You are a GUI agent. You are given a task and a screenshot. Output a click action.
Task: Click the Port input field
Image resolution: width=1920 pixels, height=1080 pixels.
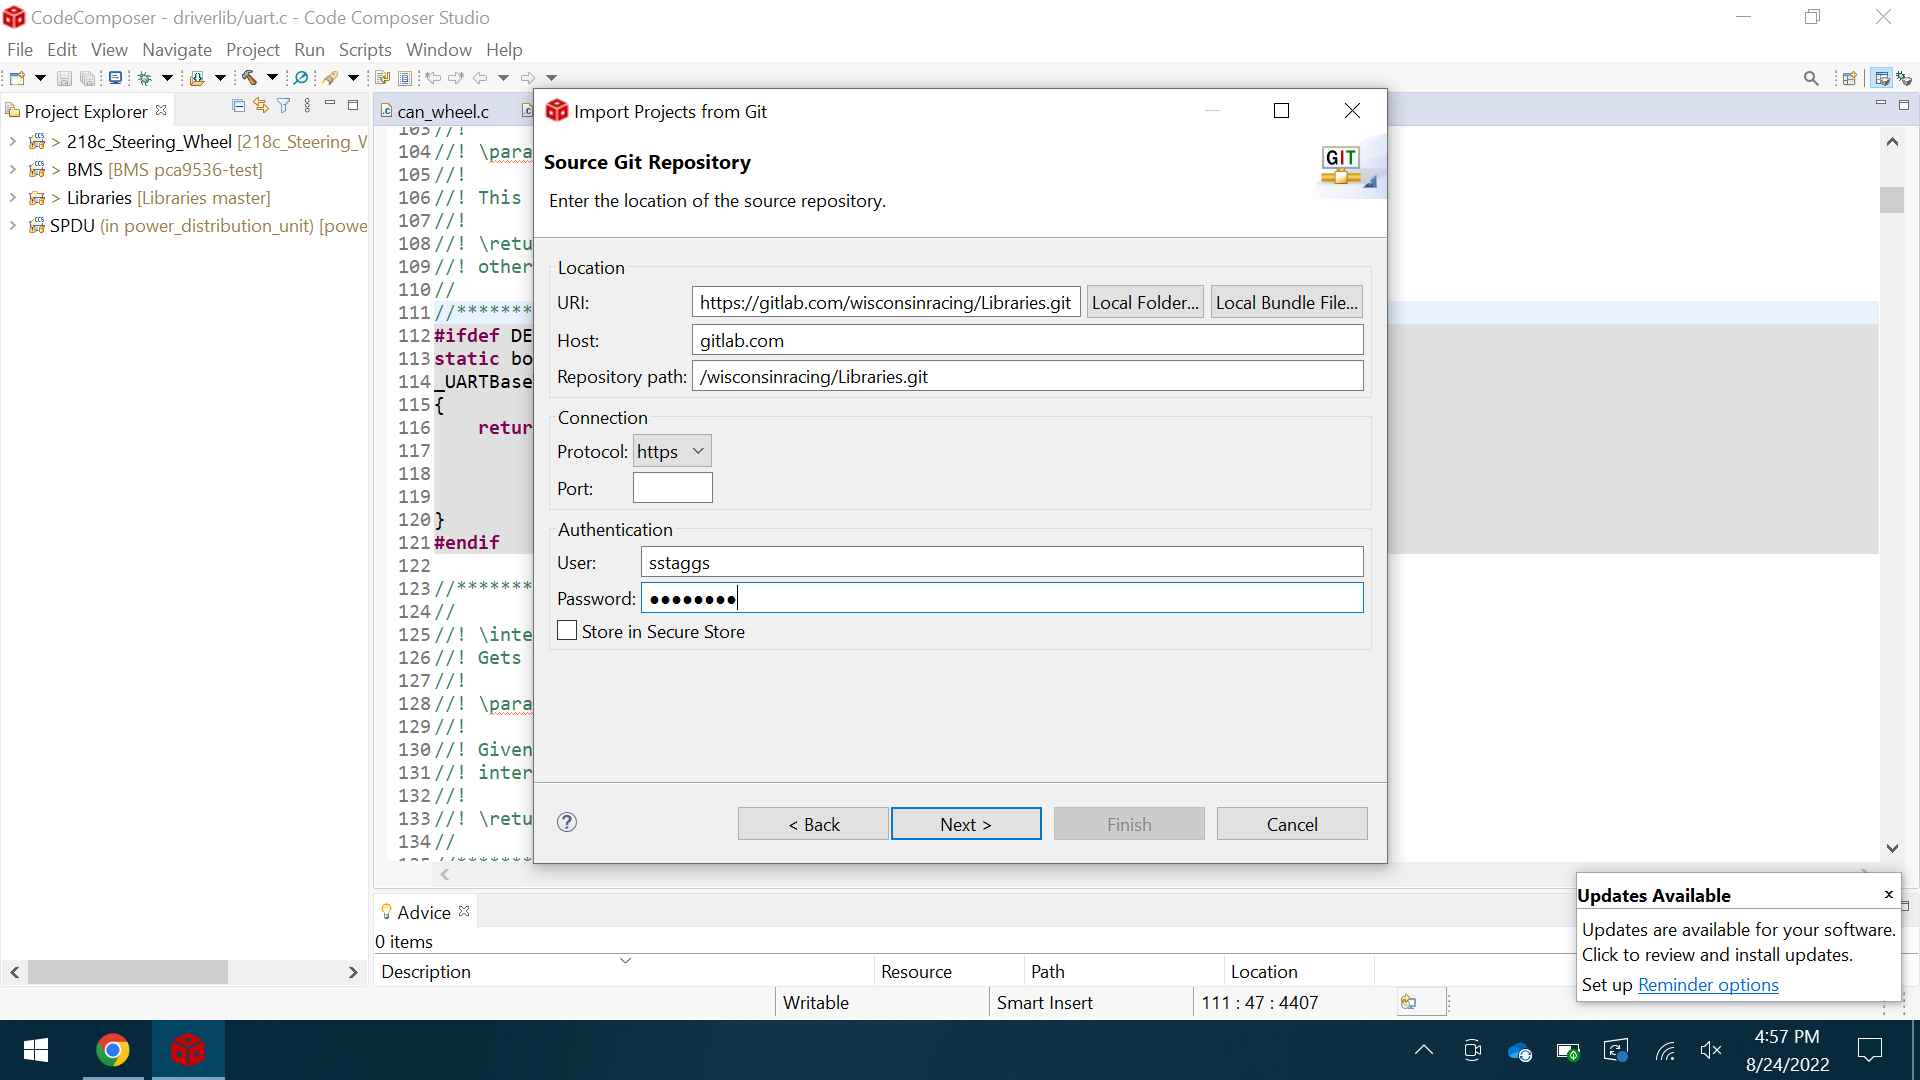click(x=672, y=488)
